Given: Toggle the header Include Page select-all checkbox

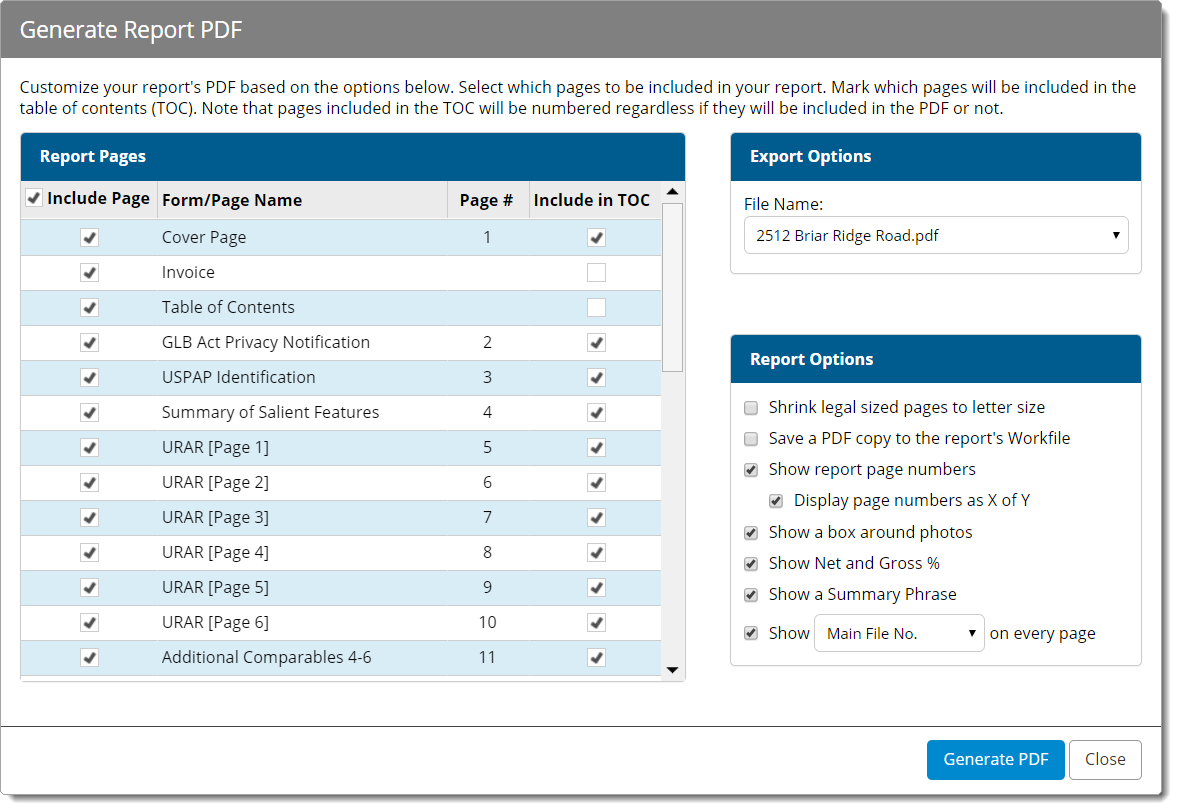Looking at the screenshot, I should point(33,199).
